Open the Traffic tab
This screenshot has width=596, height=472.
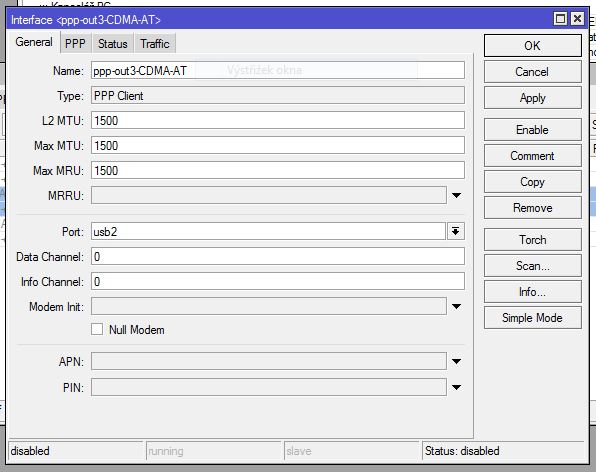pyautogui.click(x=155, y=44)
